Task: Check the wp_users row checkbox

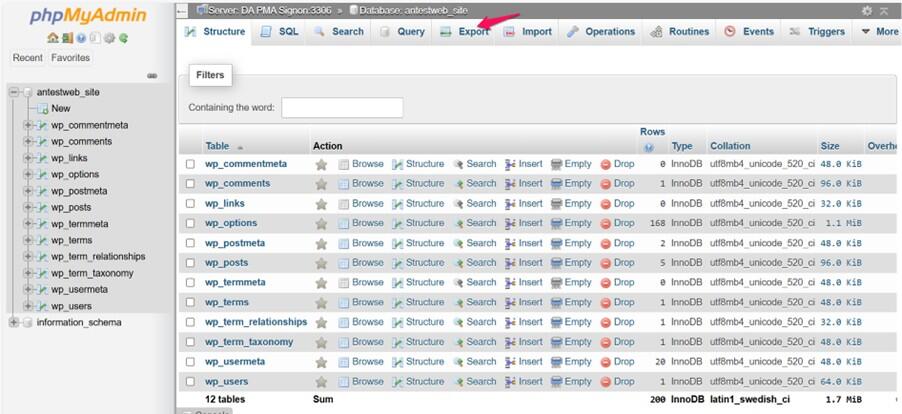Action: point(190,382)
